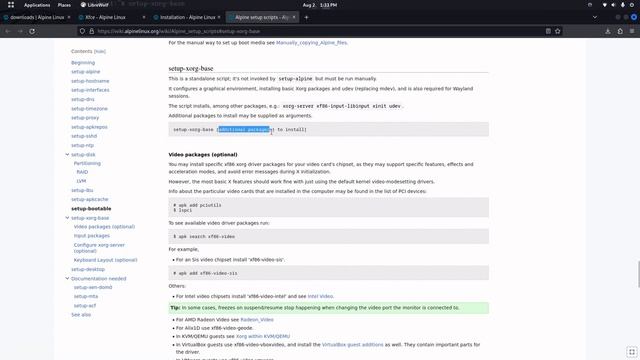This screenshot has height=360, width=640.
Task: Click the tracking protection shield icon
Action: (82, 31)
